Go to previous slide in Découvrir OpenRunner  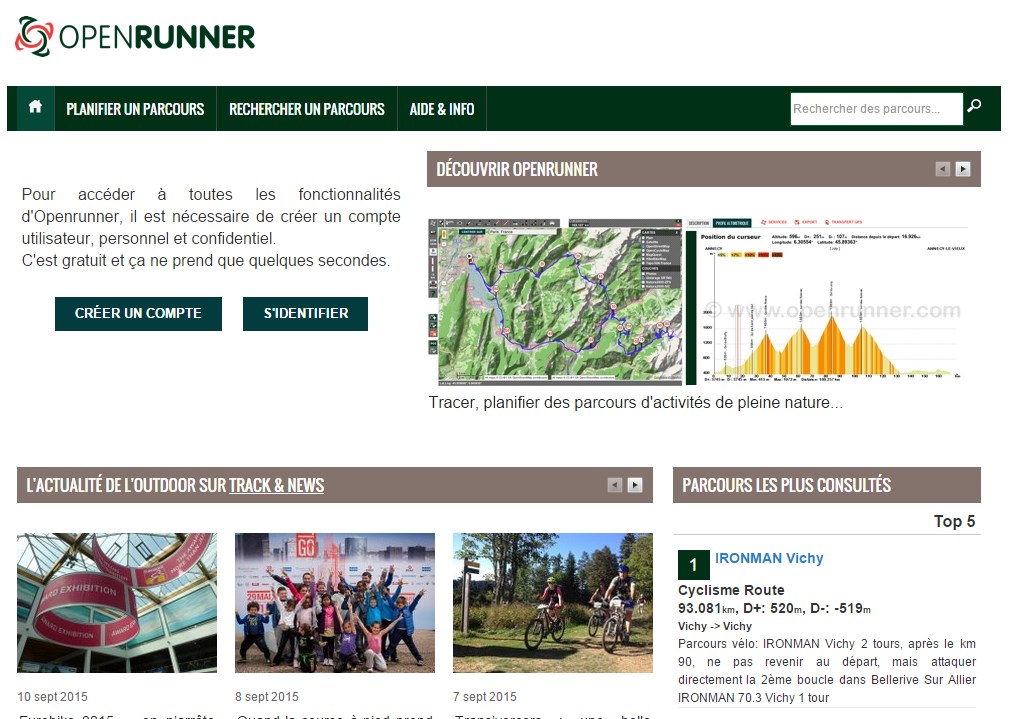942,169
